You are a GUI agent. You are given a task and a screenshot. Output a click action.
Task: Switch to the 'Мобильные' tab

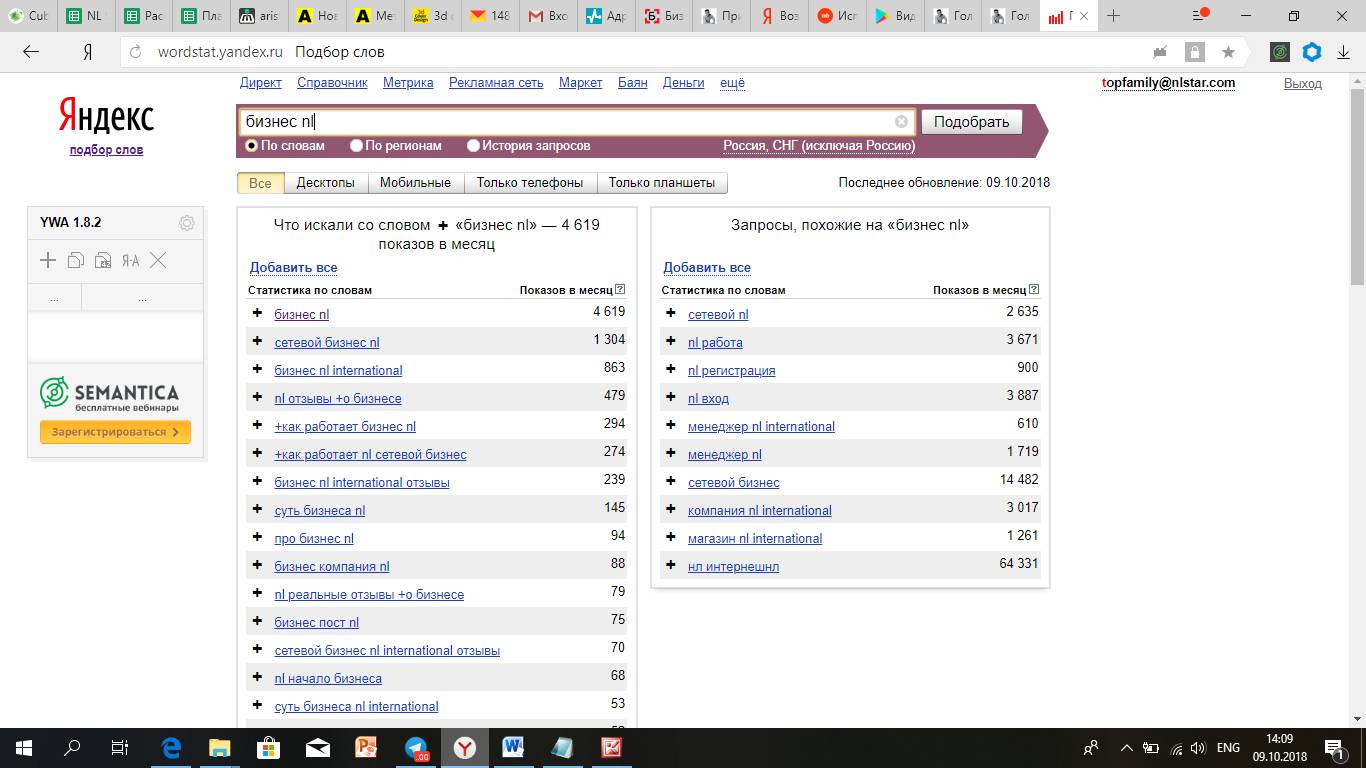(x=415, y=183)
